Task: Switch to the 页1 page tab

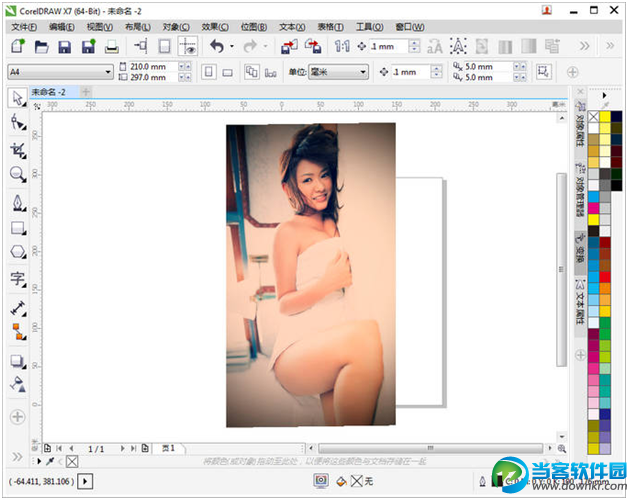Action: (167, 448)
